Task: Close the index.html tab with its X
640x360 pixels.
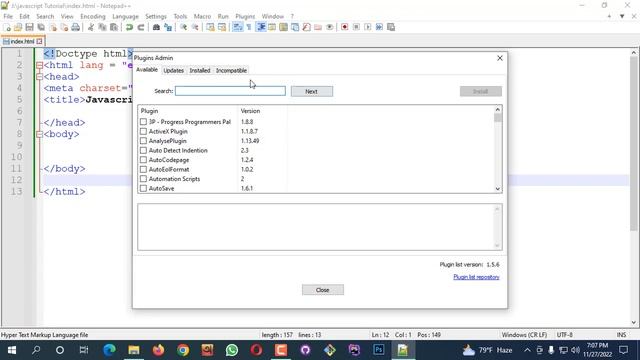Action: click(x=39, y=41)
